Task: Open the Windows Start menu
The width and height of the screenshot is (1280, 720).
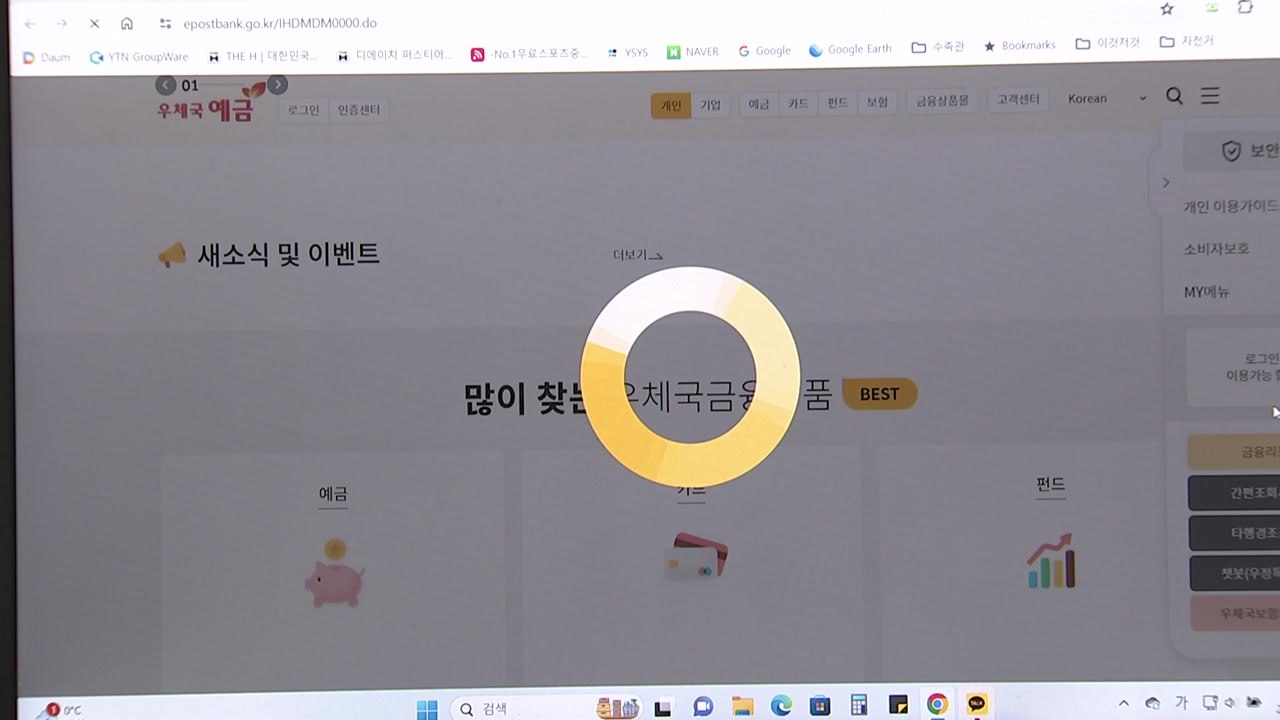Action: [427, 709]
